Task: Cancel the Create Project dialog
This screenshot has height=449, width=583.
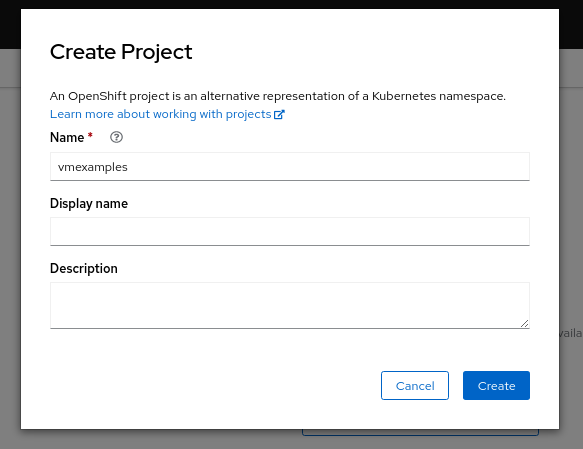Action: click(415, 385)
